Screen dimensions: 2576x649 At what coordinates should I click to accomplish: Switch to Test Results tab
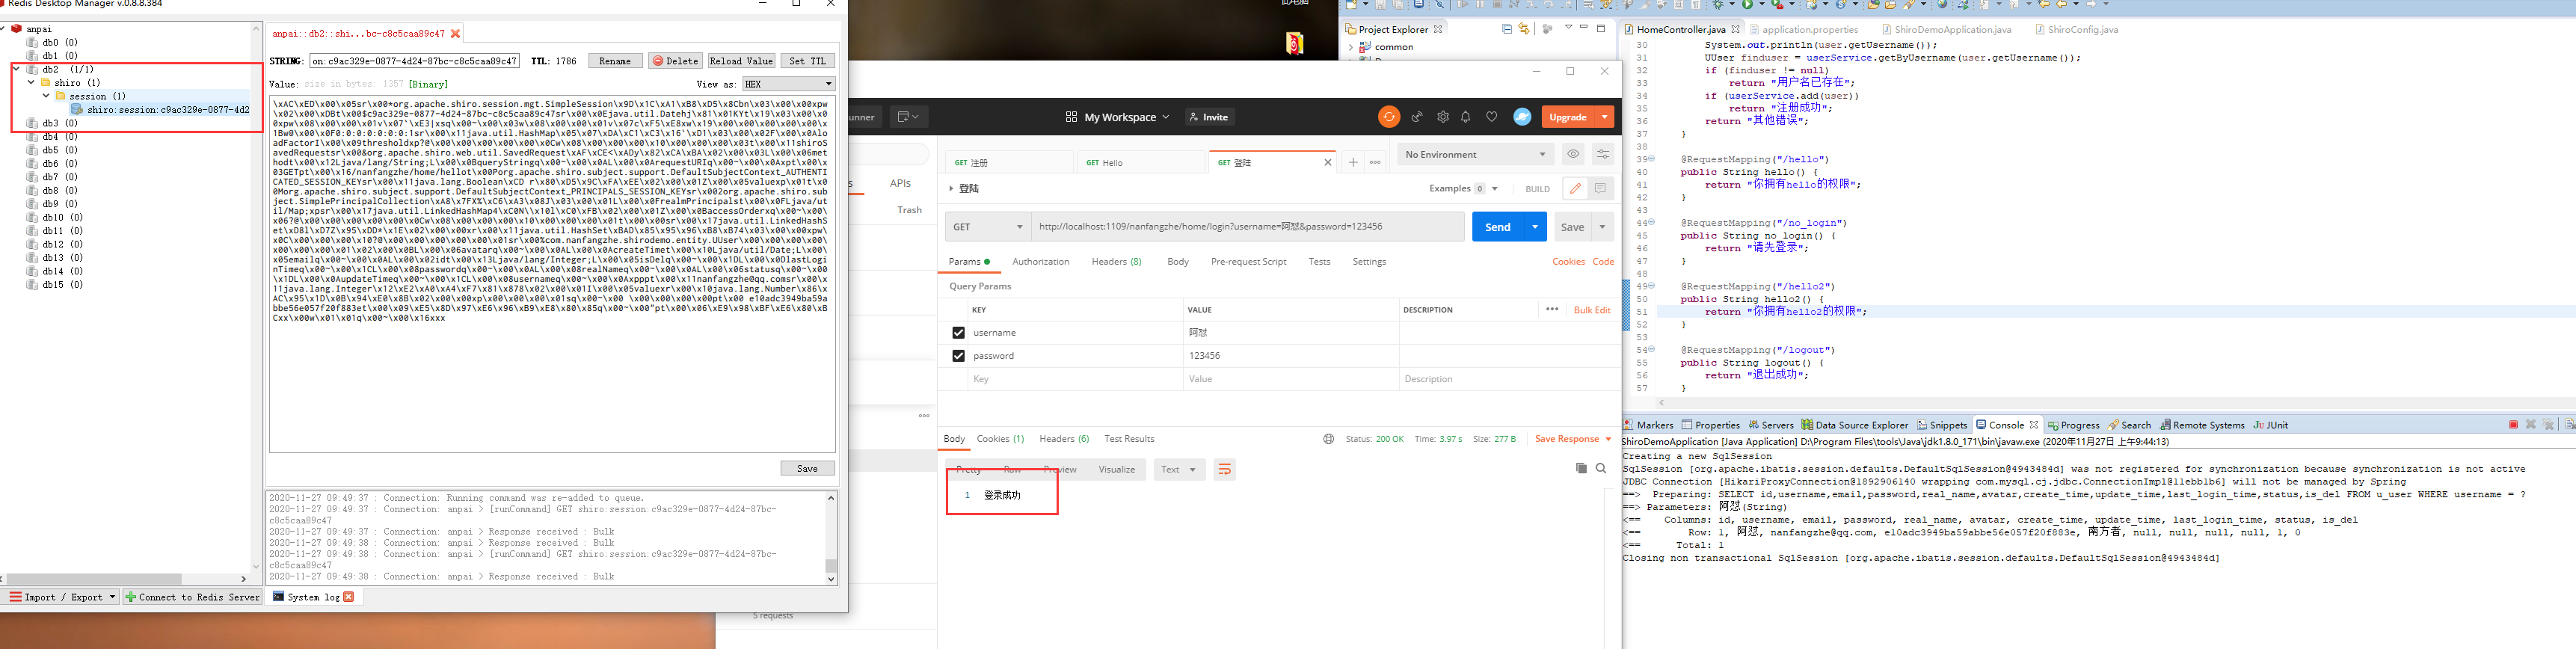(1129, 439)
